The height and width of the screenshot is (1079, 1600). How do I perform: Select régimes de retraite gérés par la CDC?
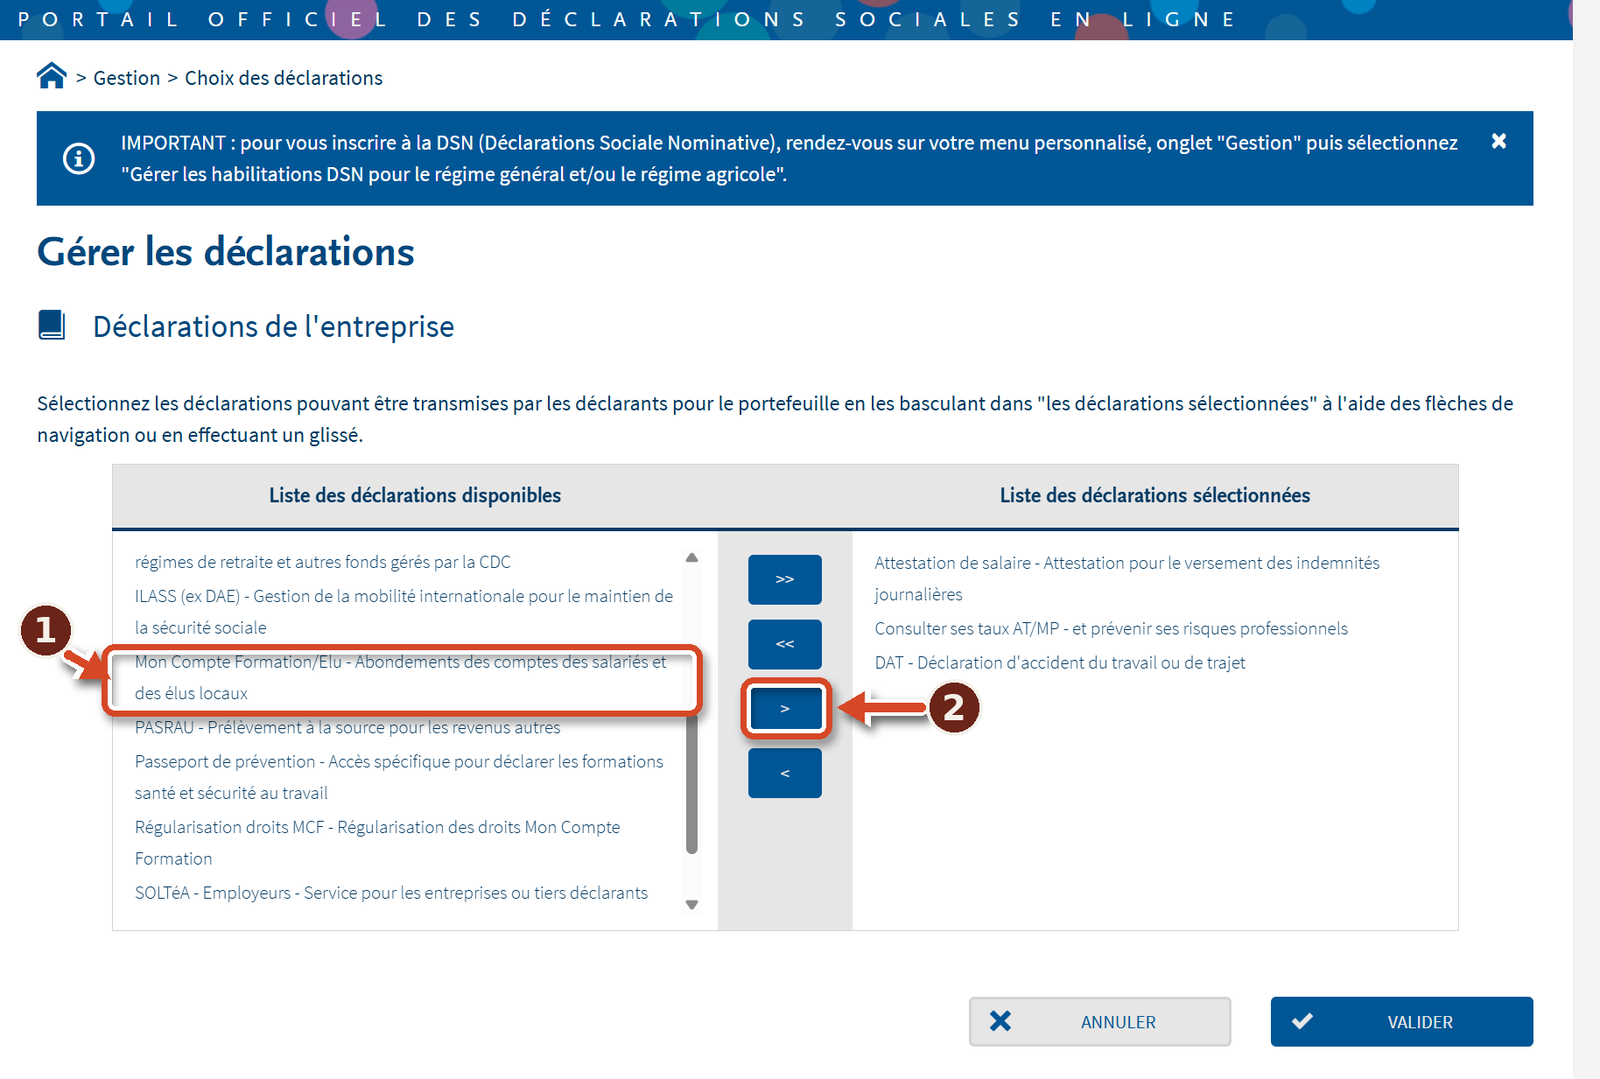point(323,562)
